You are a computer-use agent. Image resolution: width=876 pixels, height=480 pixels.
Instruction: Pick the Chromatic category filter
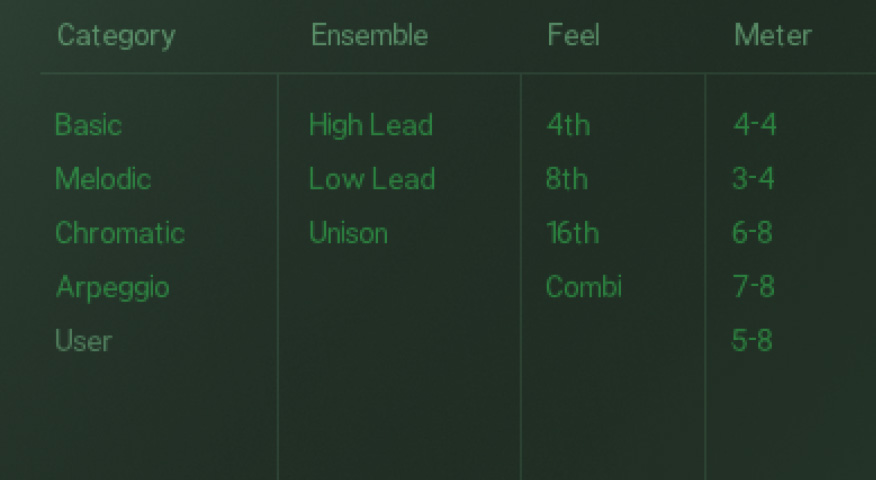coord(120,234)
